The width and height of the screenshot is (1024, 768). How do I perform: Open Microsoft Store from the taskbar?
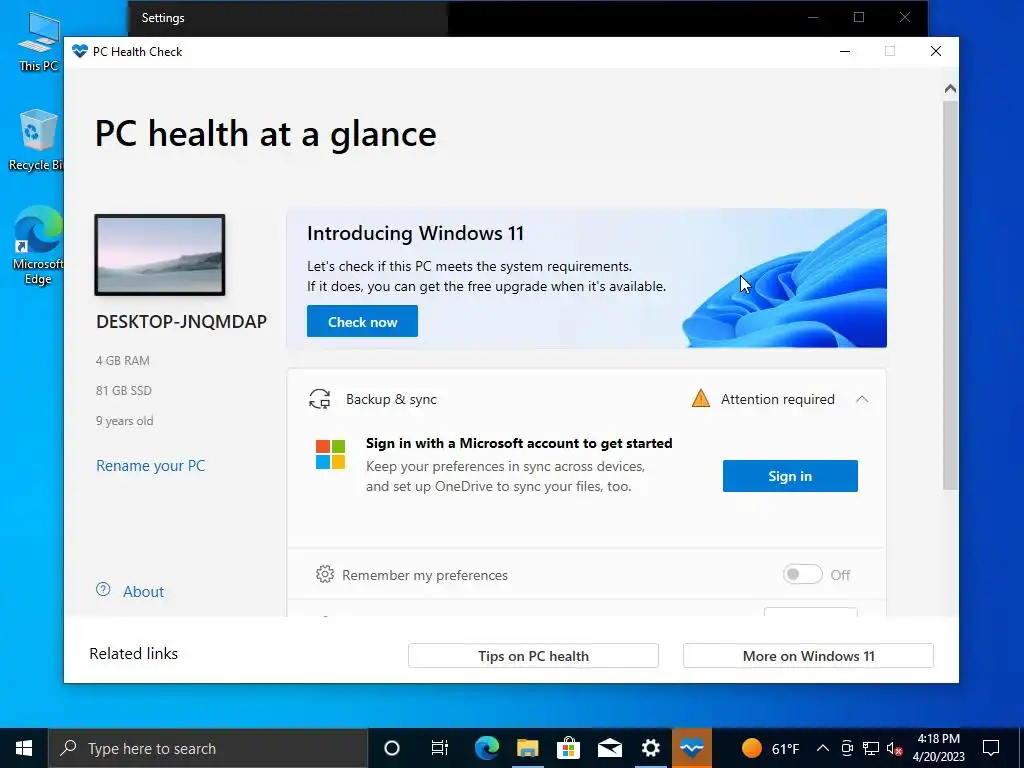pyautogui.click(x=568, y=748)
